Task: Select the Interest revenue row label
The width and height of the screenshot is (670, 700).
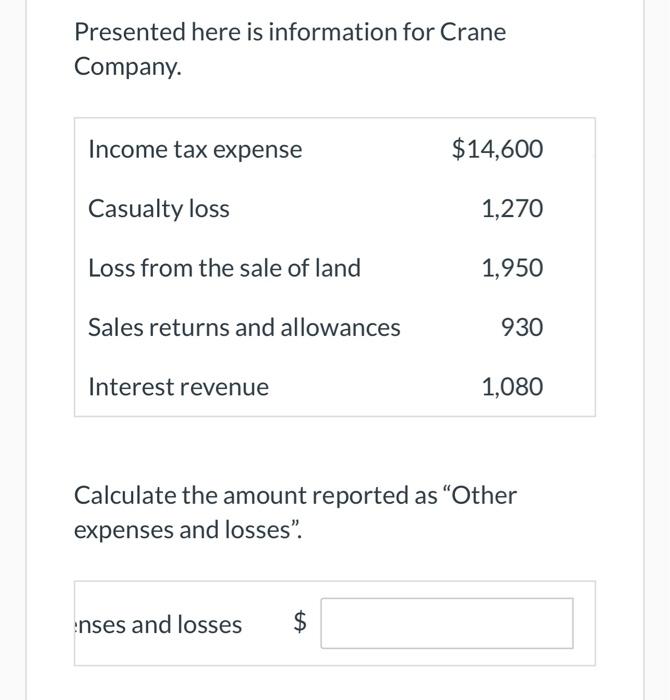Action: pyautogui.click(x=178, y=387)
